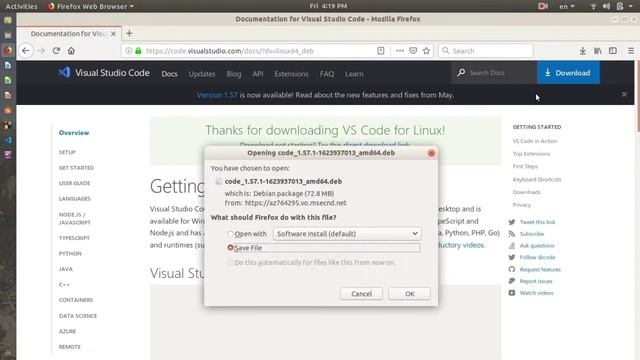
Task: Open Firefox home page icon
Action: point(71,51)
